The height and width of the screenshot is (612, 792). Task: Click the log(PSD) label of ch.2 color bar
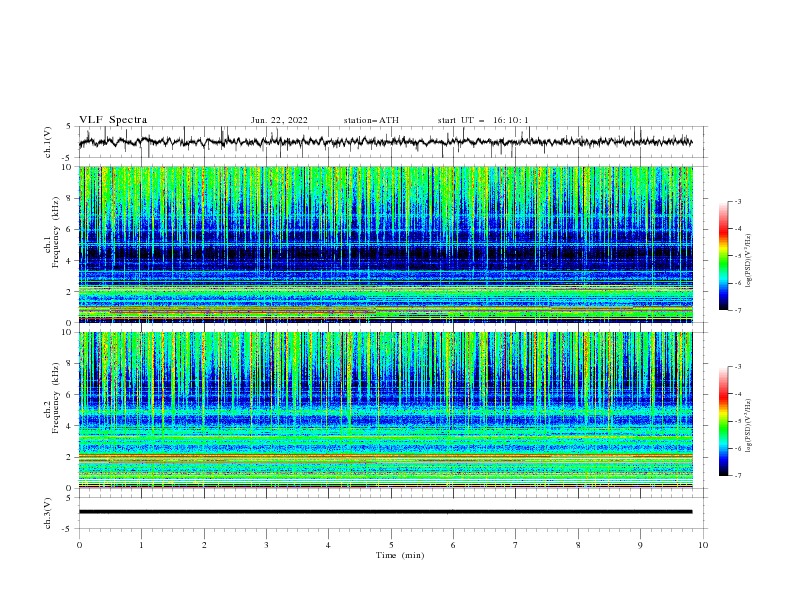click(749, 426)
